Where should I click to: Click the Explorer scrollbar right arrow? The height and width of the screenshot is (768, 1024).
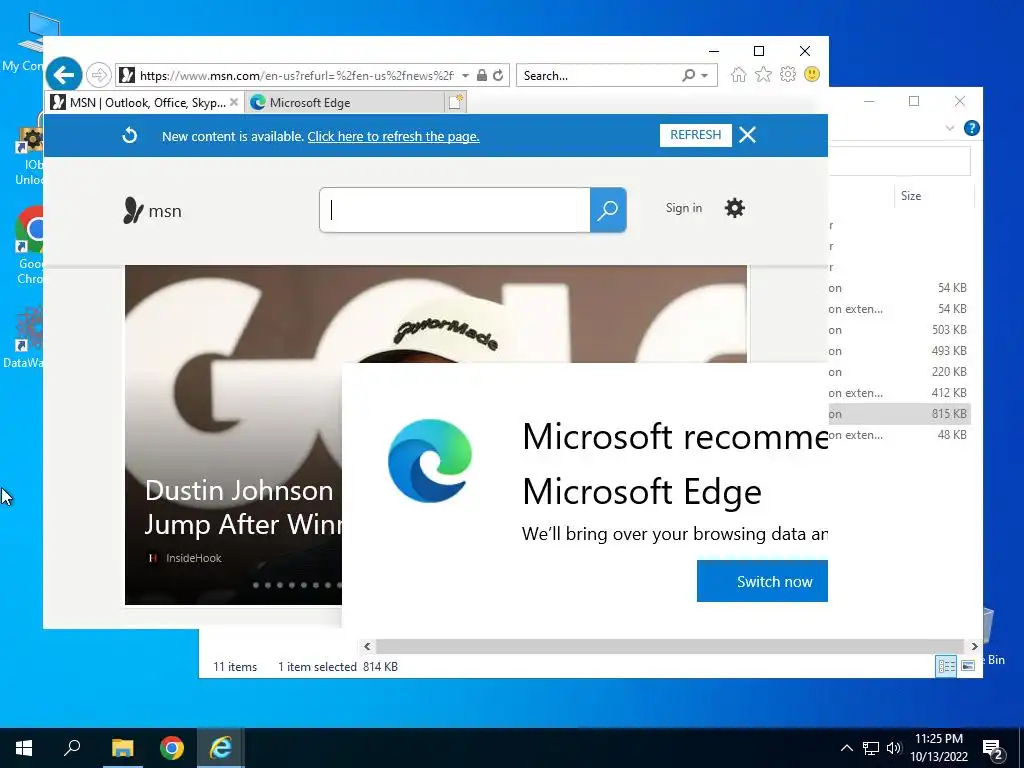(974, 646)
